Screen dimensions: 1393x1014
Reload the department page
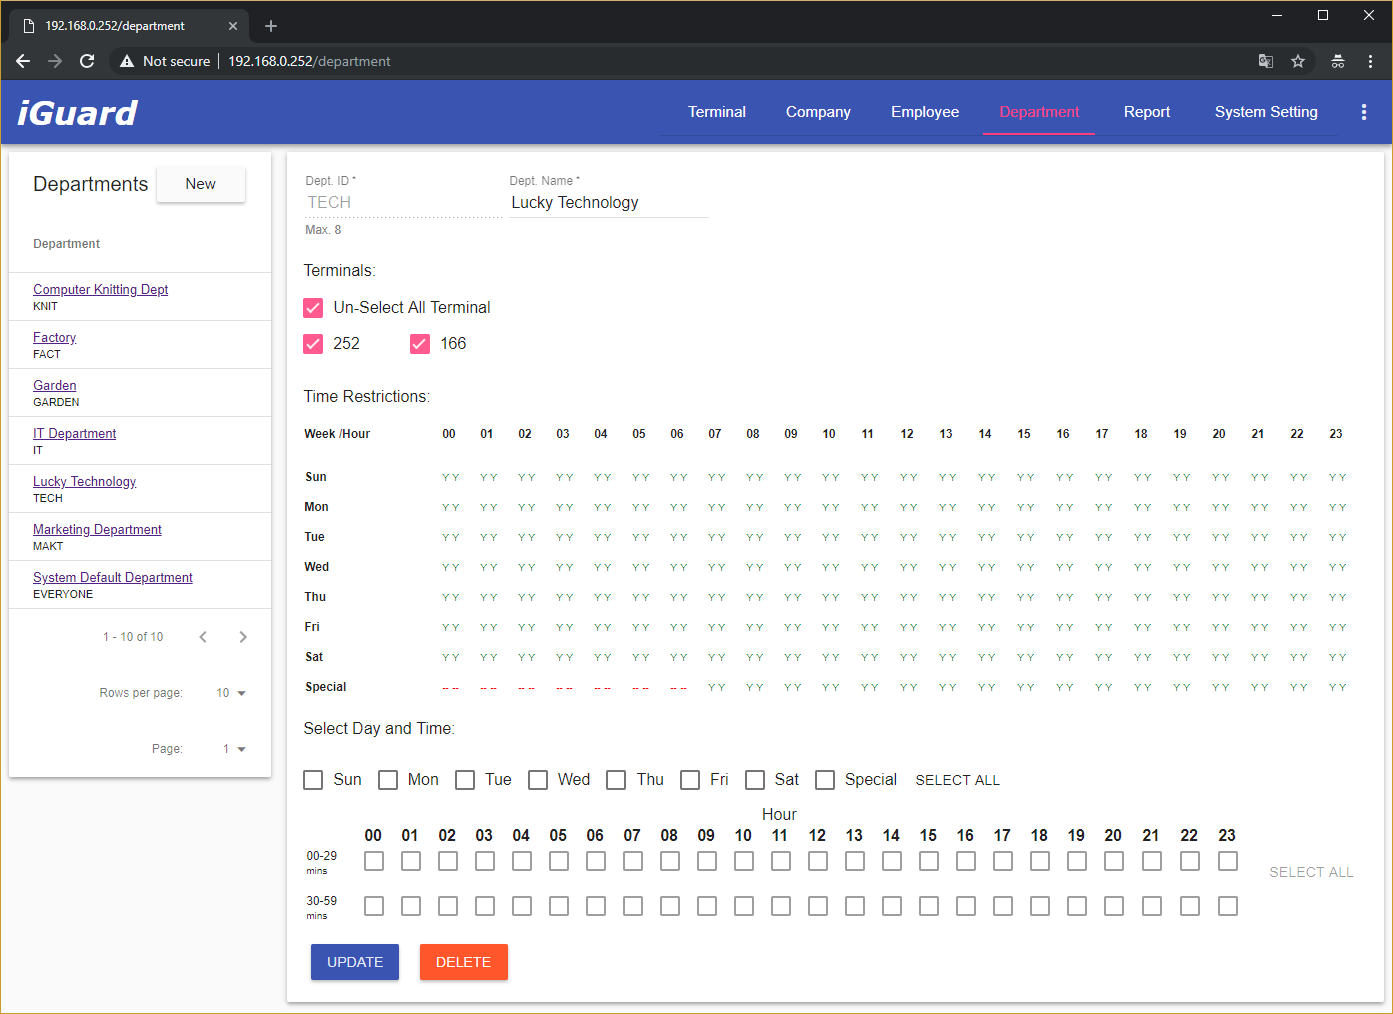(x=87, y=61)
